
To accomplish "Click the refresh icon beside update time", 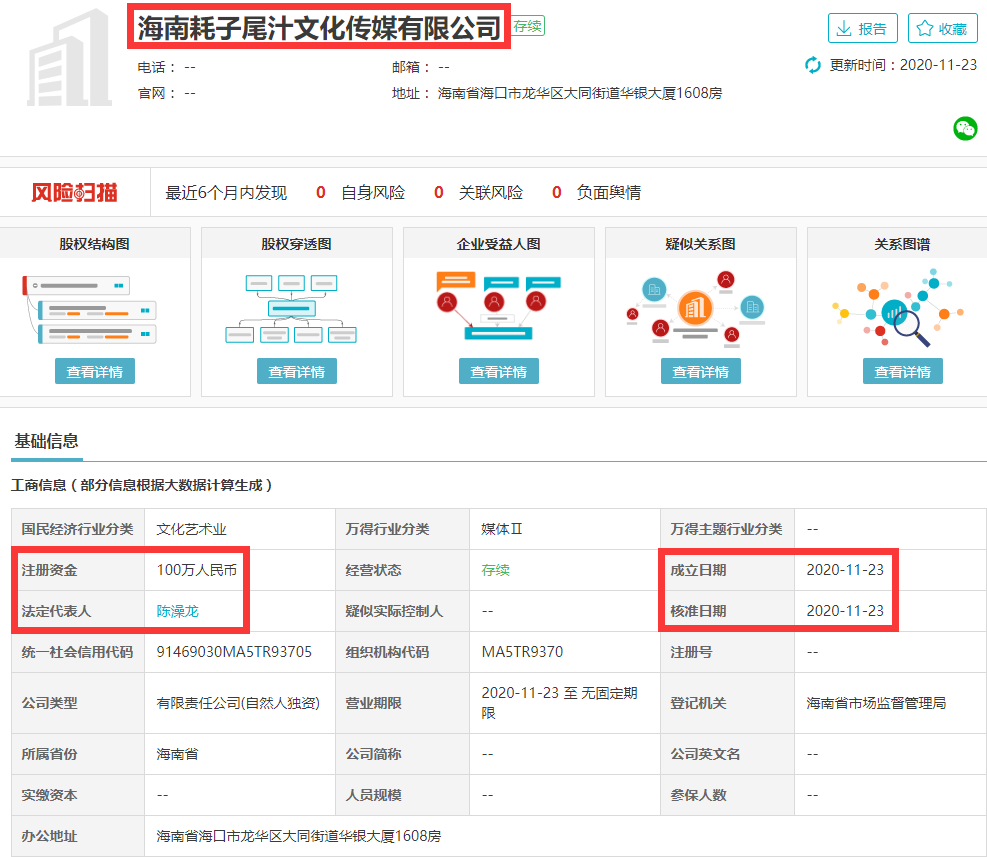I will tap(813, 65).
